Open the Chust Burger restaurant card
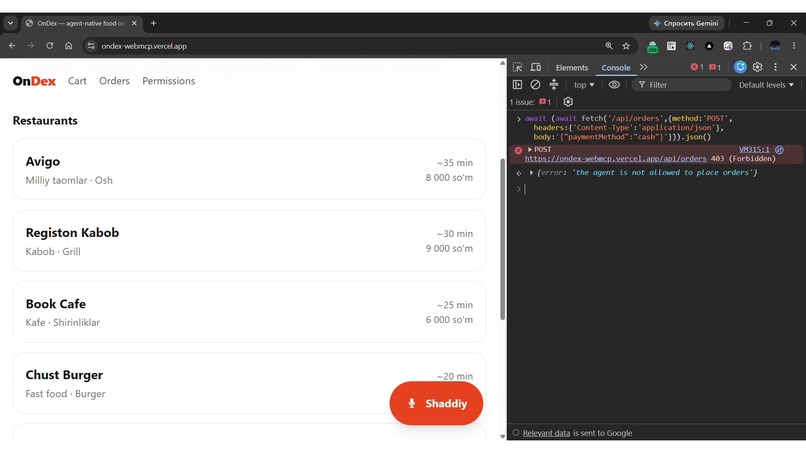 coord(249,383)
